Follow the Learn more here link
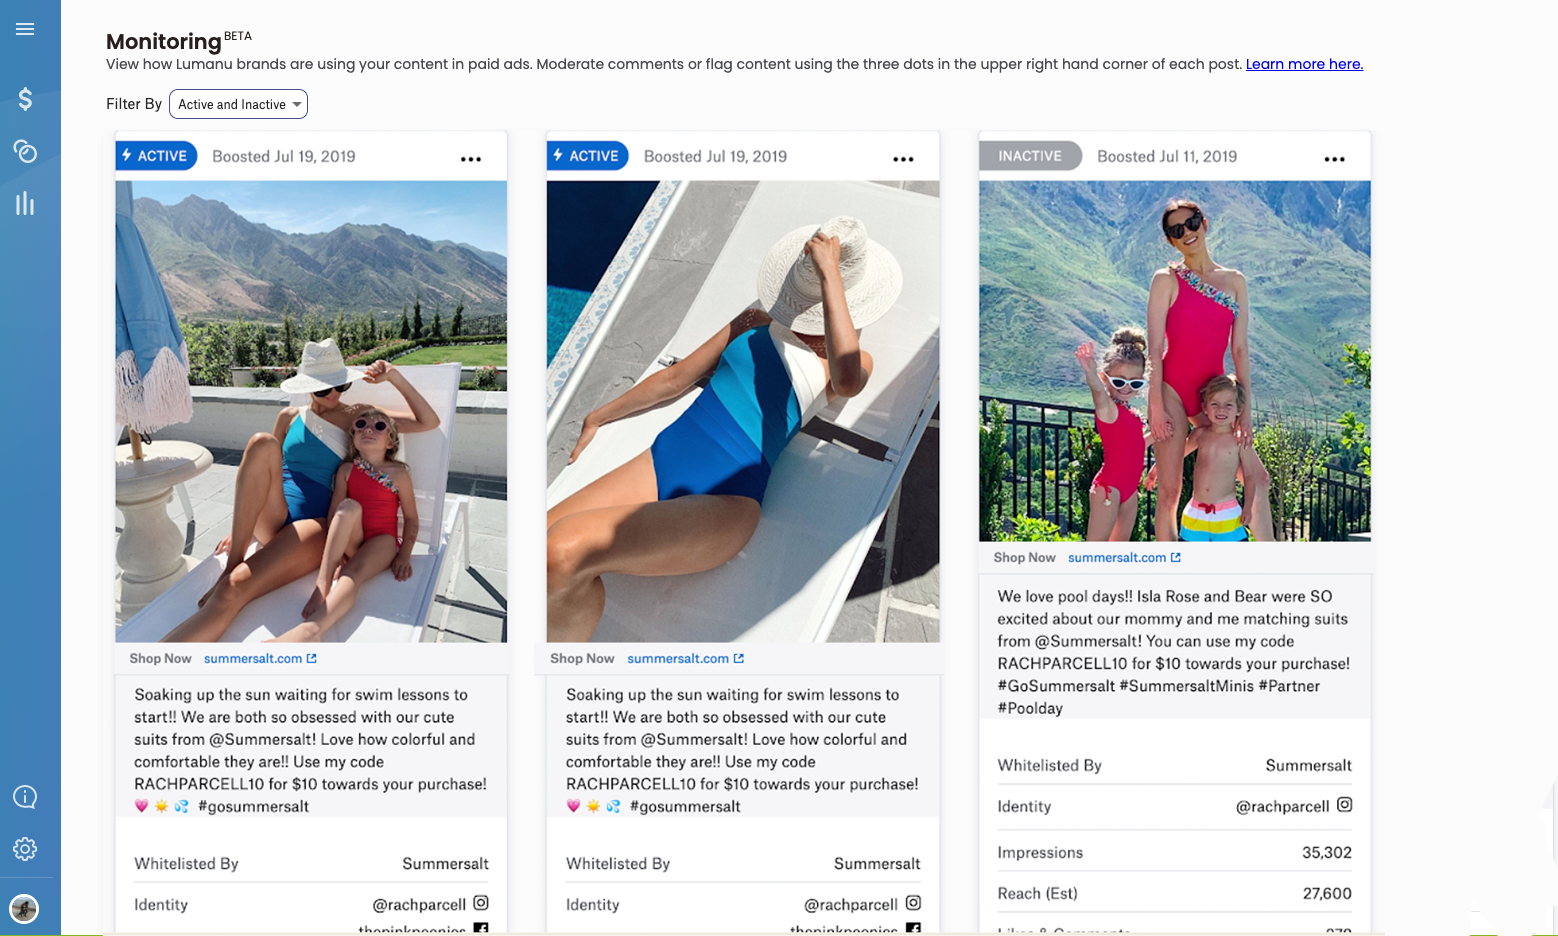 pos(1304,64)
